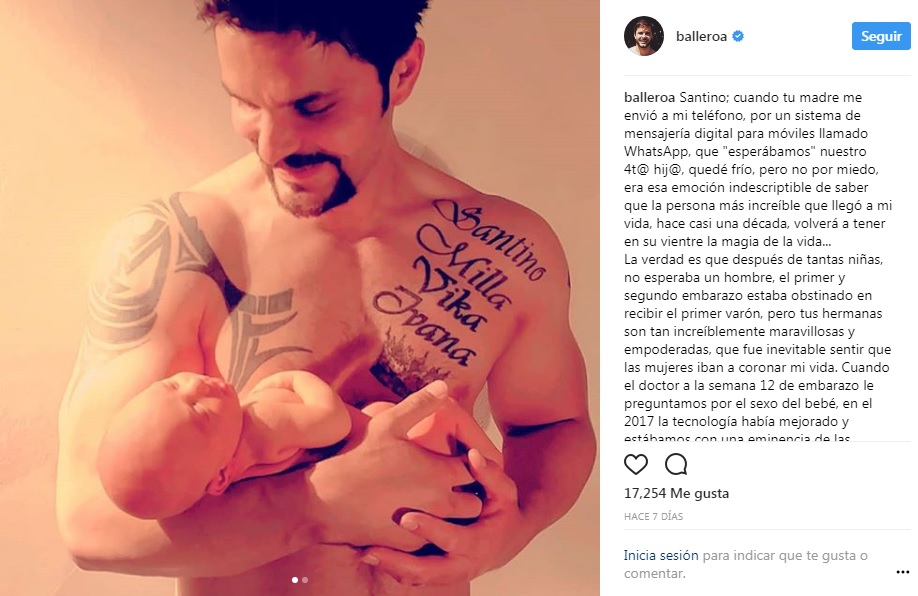This screenshot has width=918, height=596.
Task: Open balleroa username in the post header
Action: tap(701, 36)
